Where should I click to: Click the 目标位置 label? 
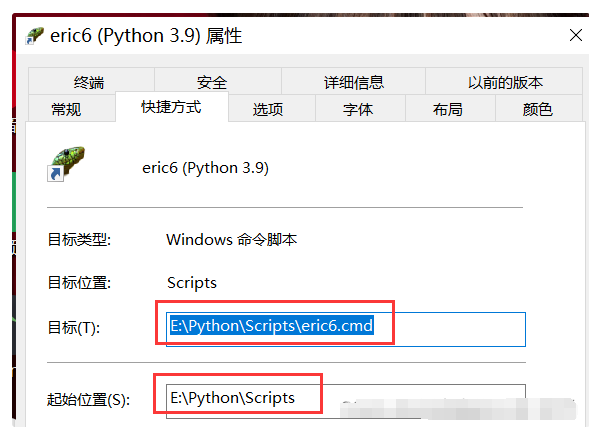pyautogui.click(x=79, y=283)
